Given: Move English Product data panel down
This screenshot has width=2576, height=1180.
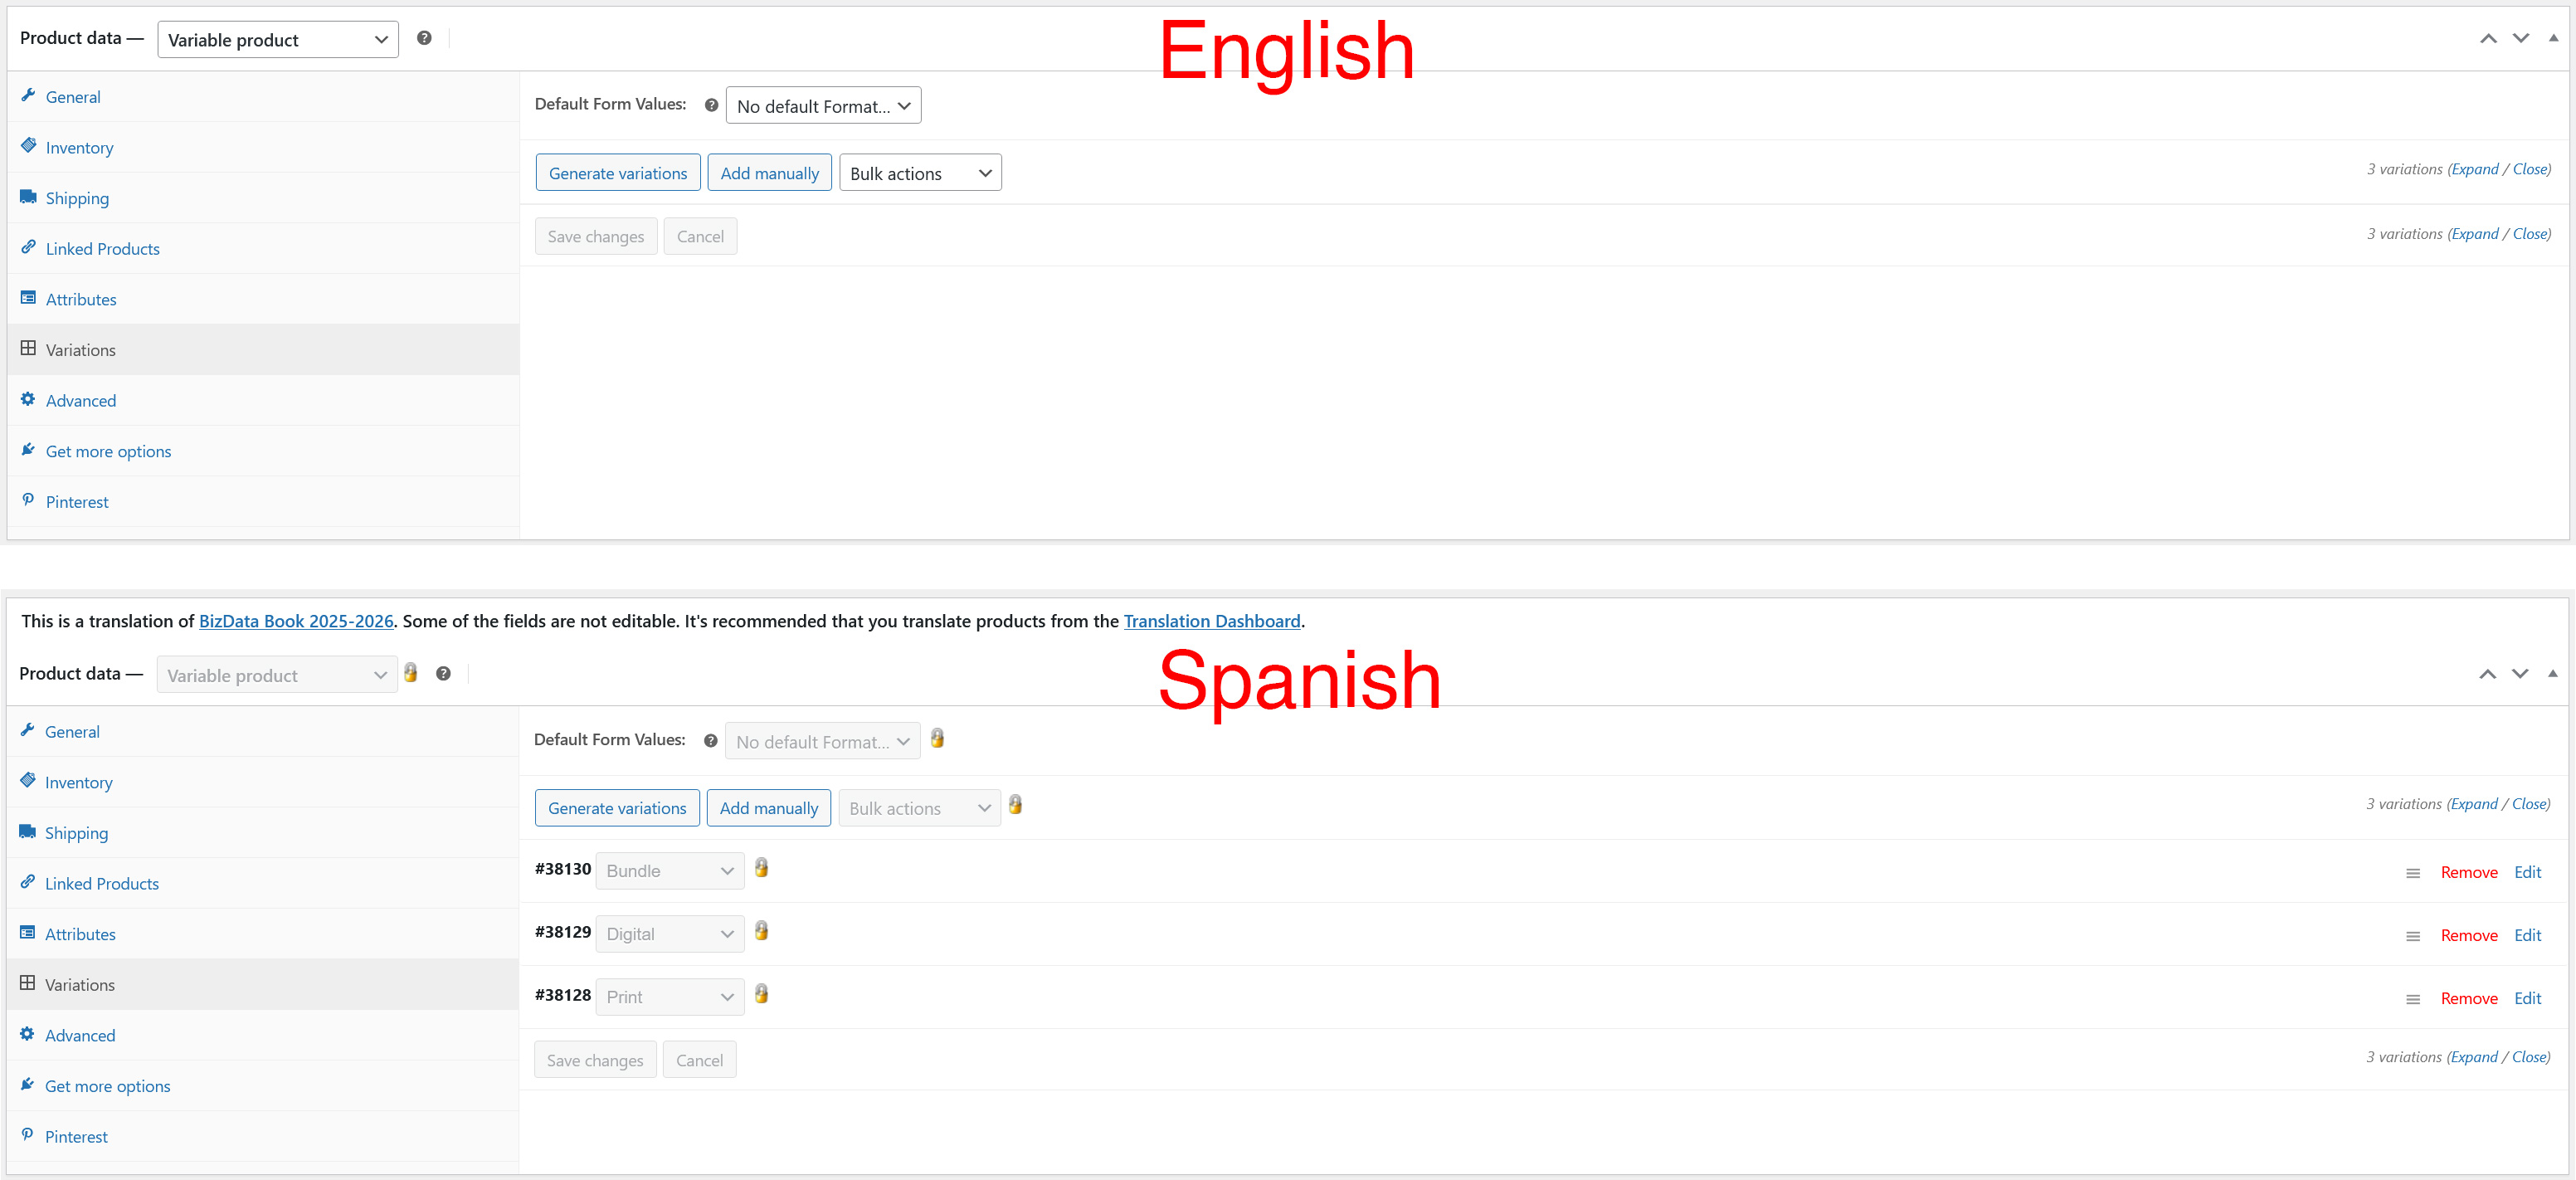Looking at the screenshot, I should (x=2520, y=38).
